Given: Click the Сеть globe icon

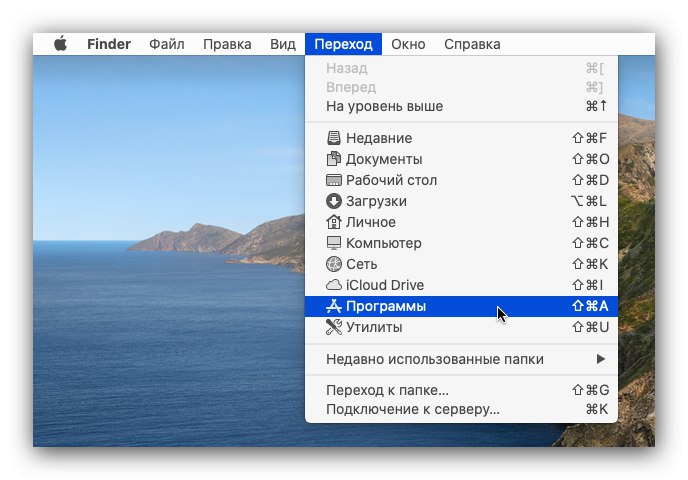Looking at the screenshot, I should click(x=334, y=264).
